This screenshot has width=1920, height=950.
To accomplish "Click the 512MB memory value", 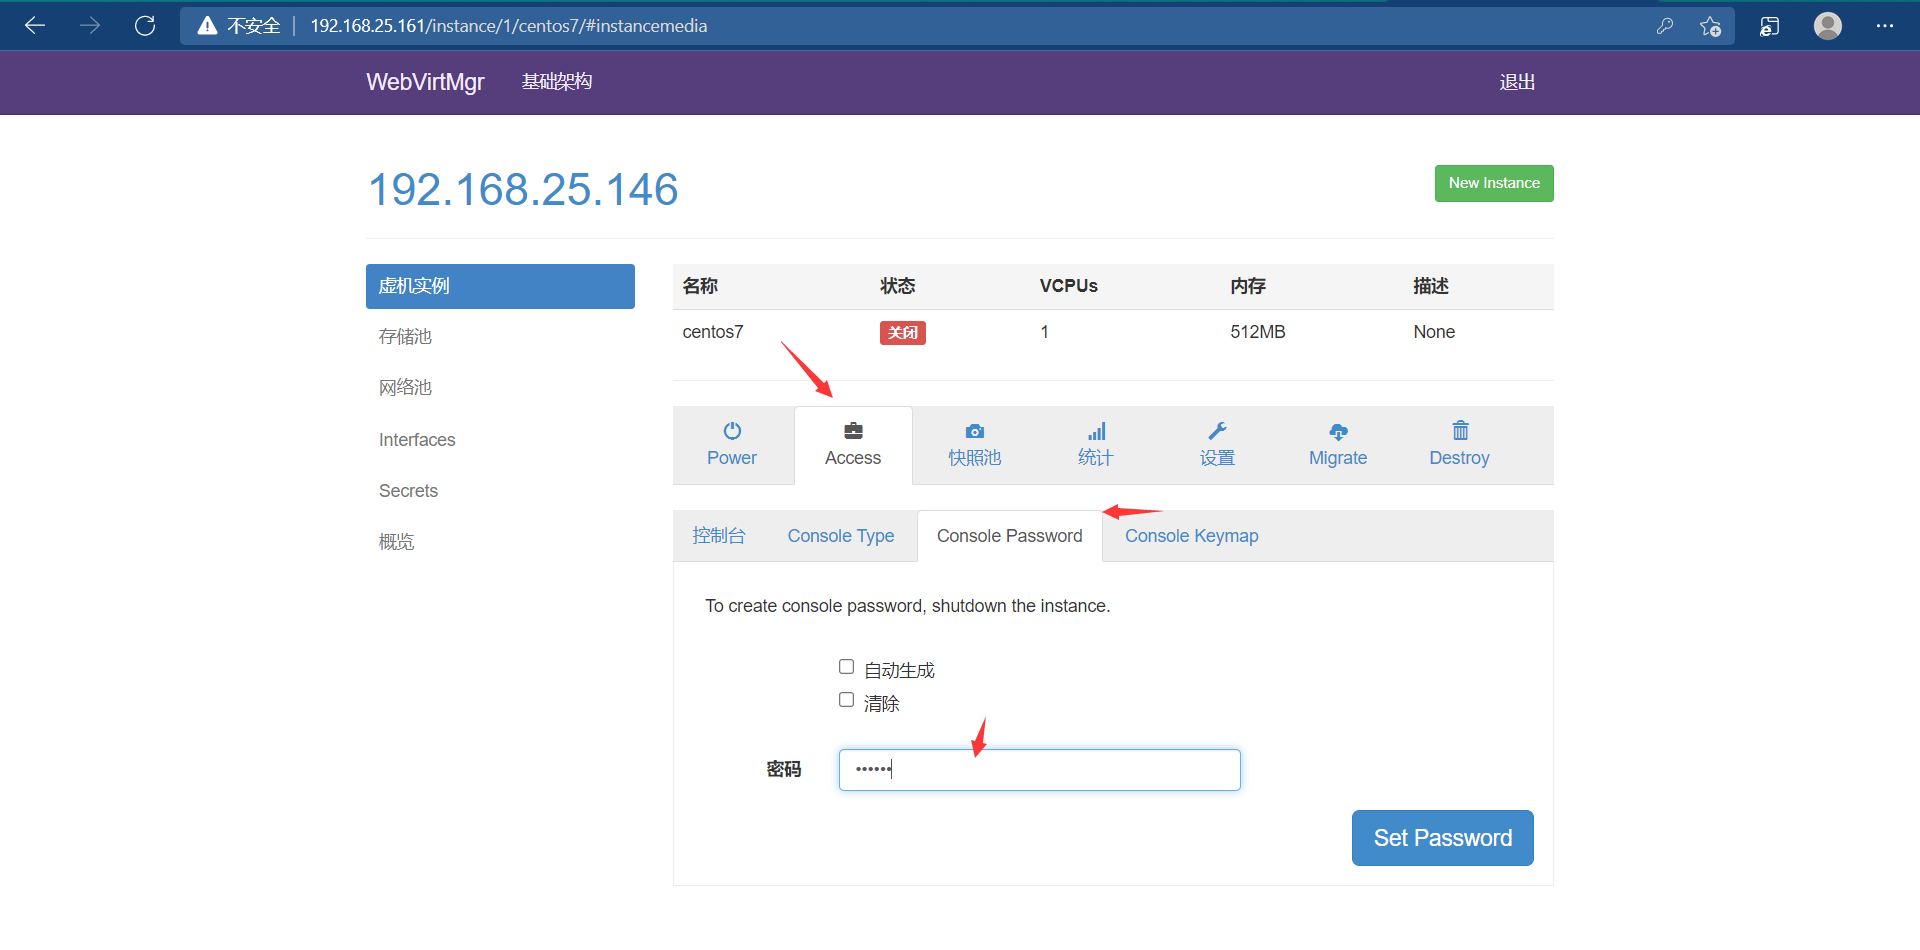I will tap(1257, 332).
